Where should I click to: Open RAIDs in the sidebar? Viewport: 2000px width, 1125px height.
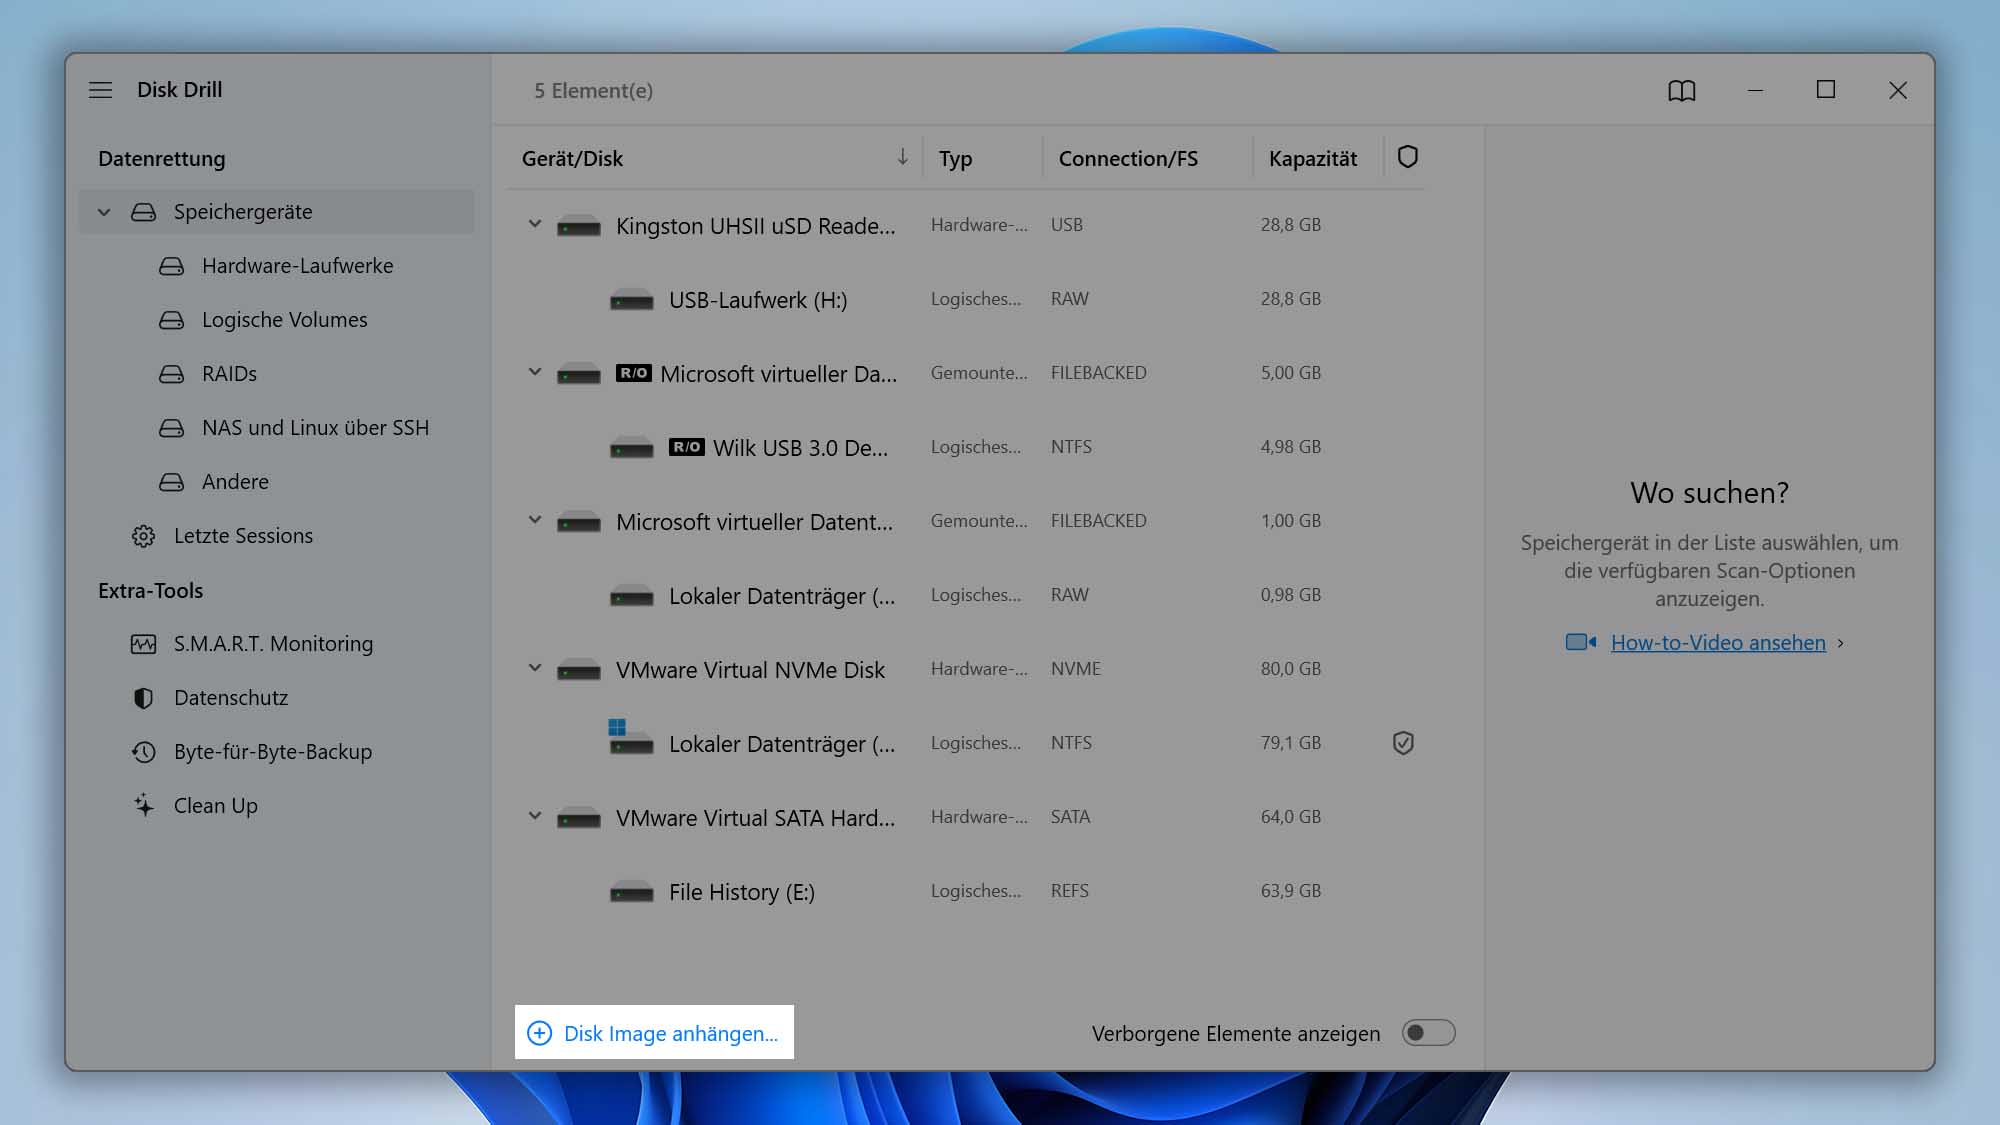tap(229, 374)
